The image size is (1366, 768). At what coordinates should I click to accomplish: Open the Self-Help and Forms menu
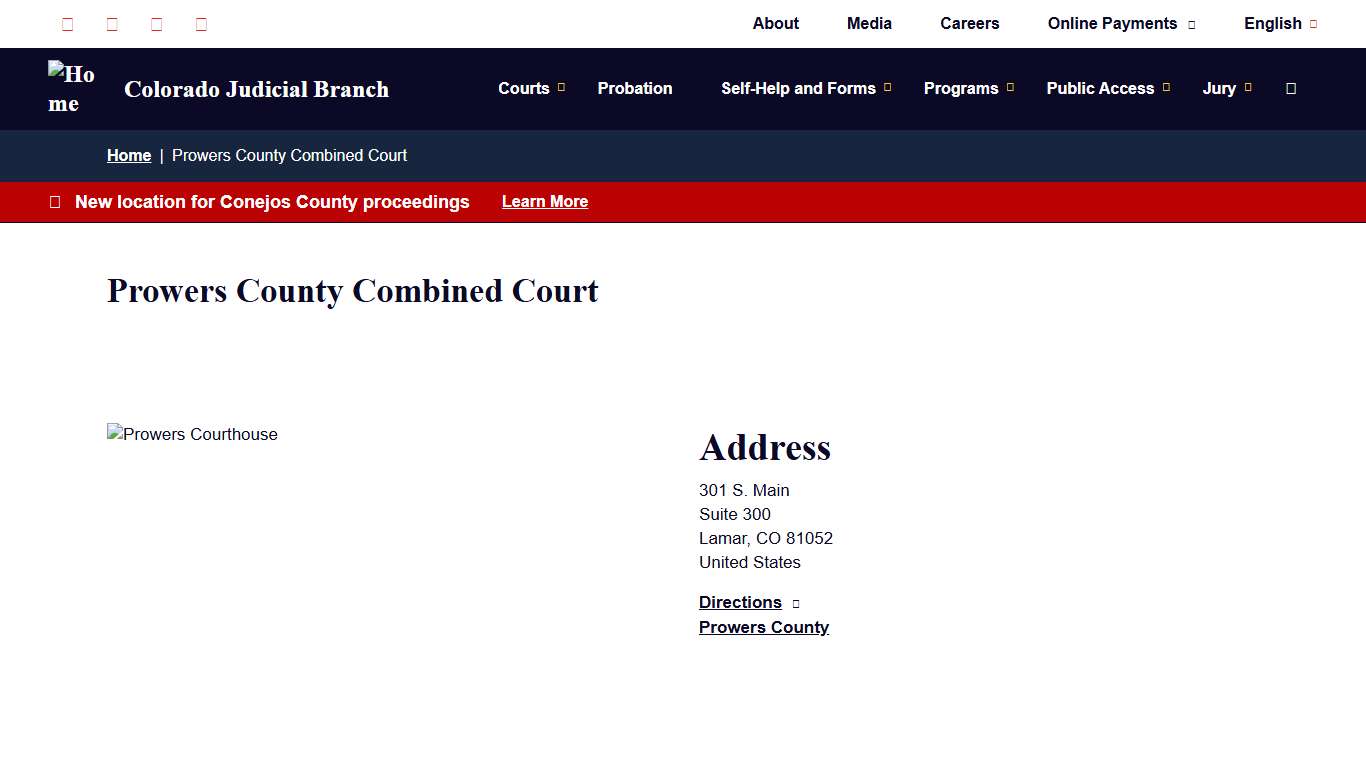(x=798, y=88)
